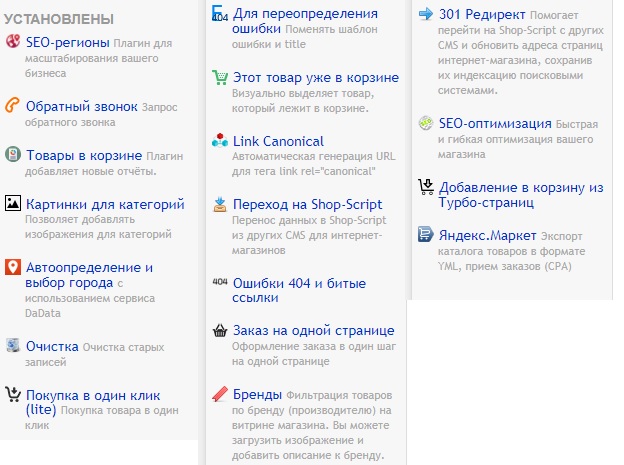The height and width of the screenshot is (465, 624).
Task: Go to SEO-оптимизация plugin
Action: 495,123
